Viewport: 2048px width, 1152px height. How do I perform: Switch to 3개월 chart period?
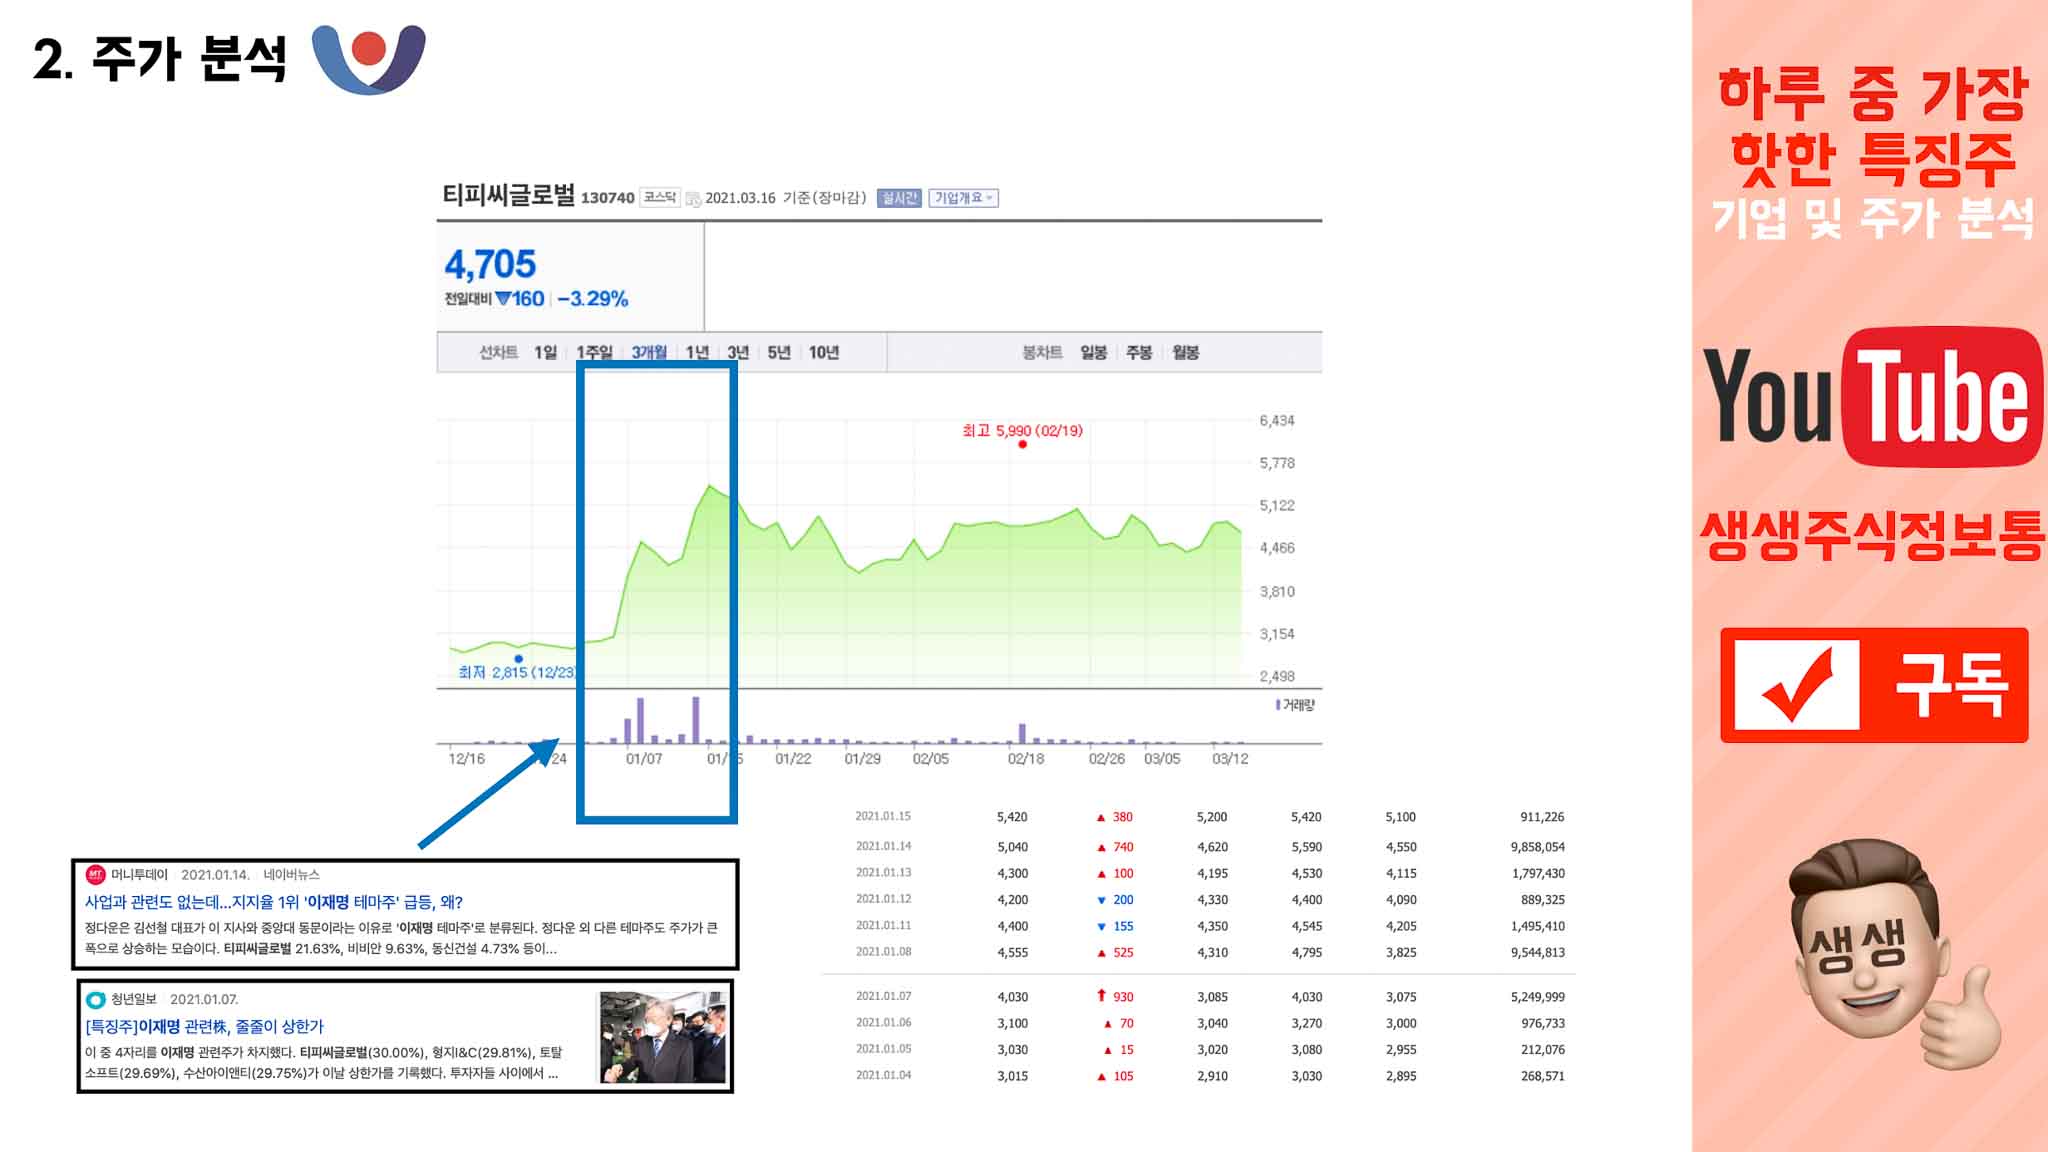pos(649,352)
